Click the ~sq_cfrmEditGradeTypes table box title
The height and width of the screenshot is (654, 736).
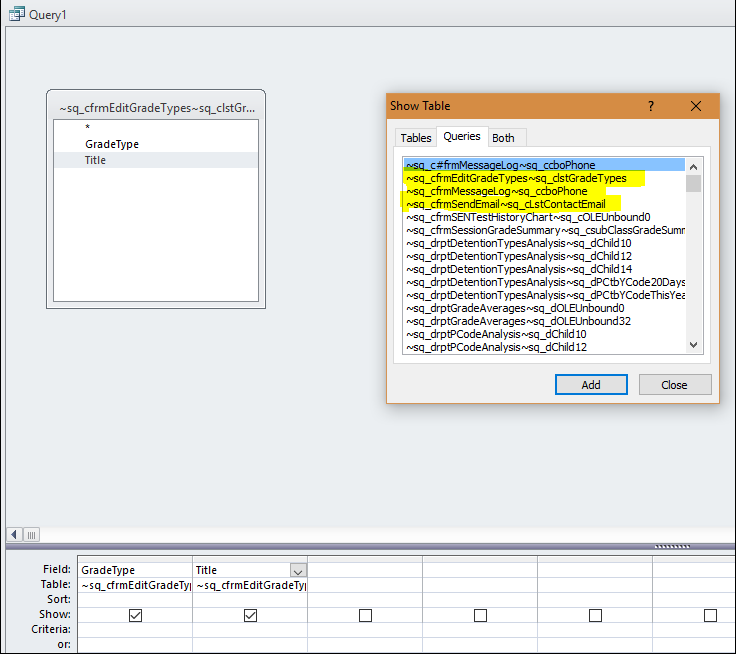click(x=157, y=108)
